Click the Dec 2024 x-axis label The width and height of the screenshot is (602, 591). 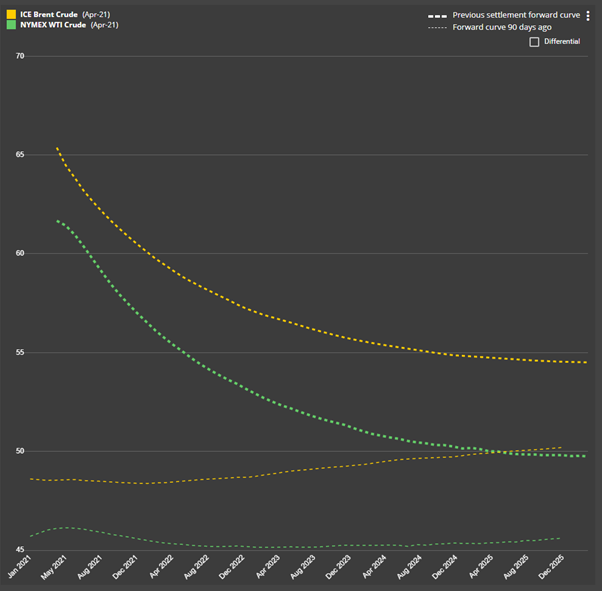(x=445, y=567)
